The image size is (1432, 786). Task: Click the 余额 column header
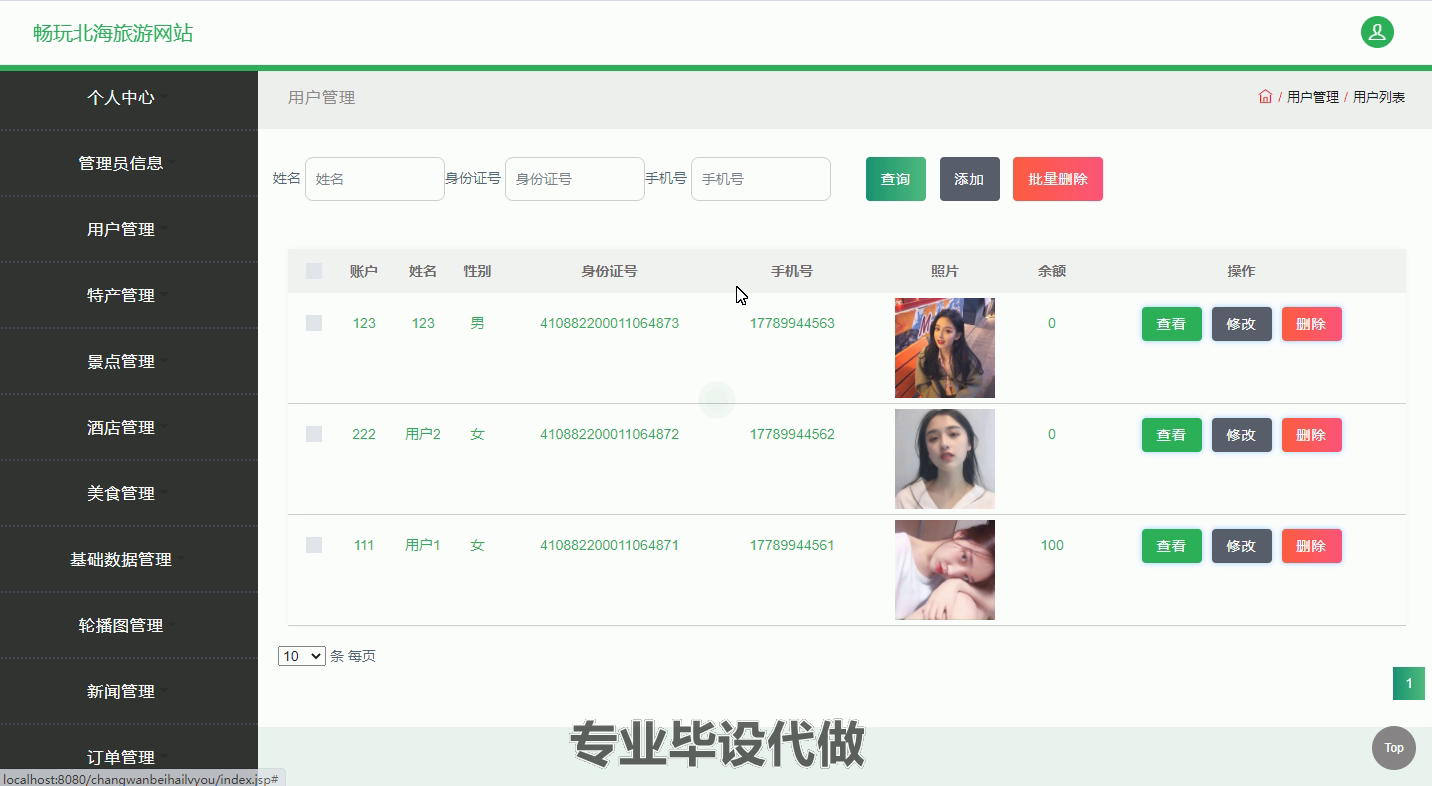click(x=1052, y=271)
